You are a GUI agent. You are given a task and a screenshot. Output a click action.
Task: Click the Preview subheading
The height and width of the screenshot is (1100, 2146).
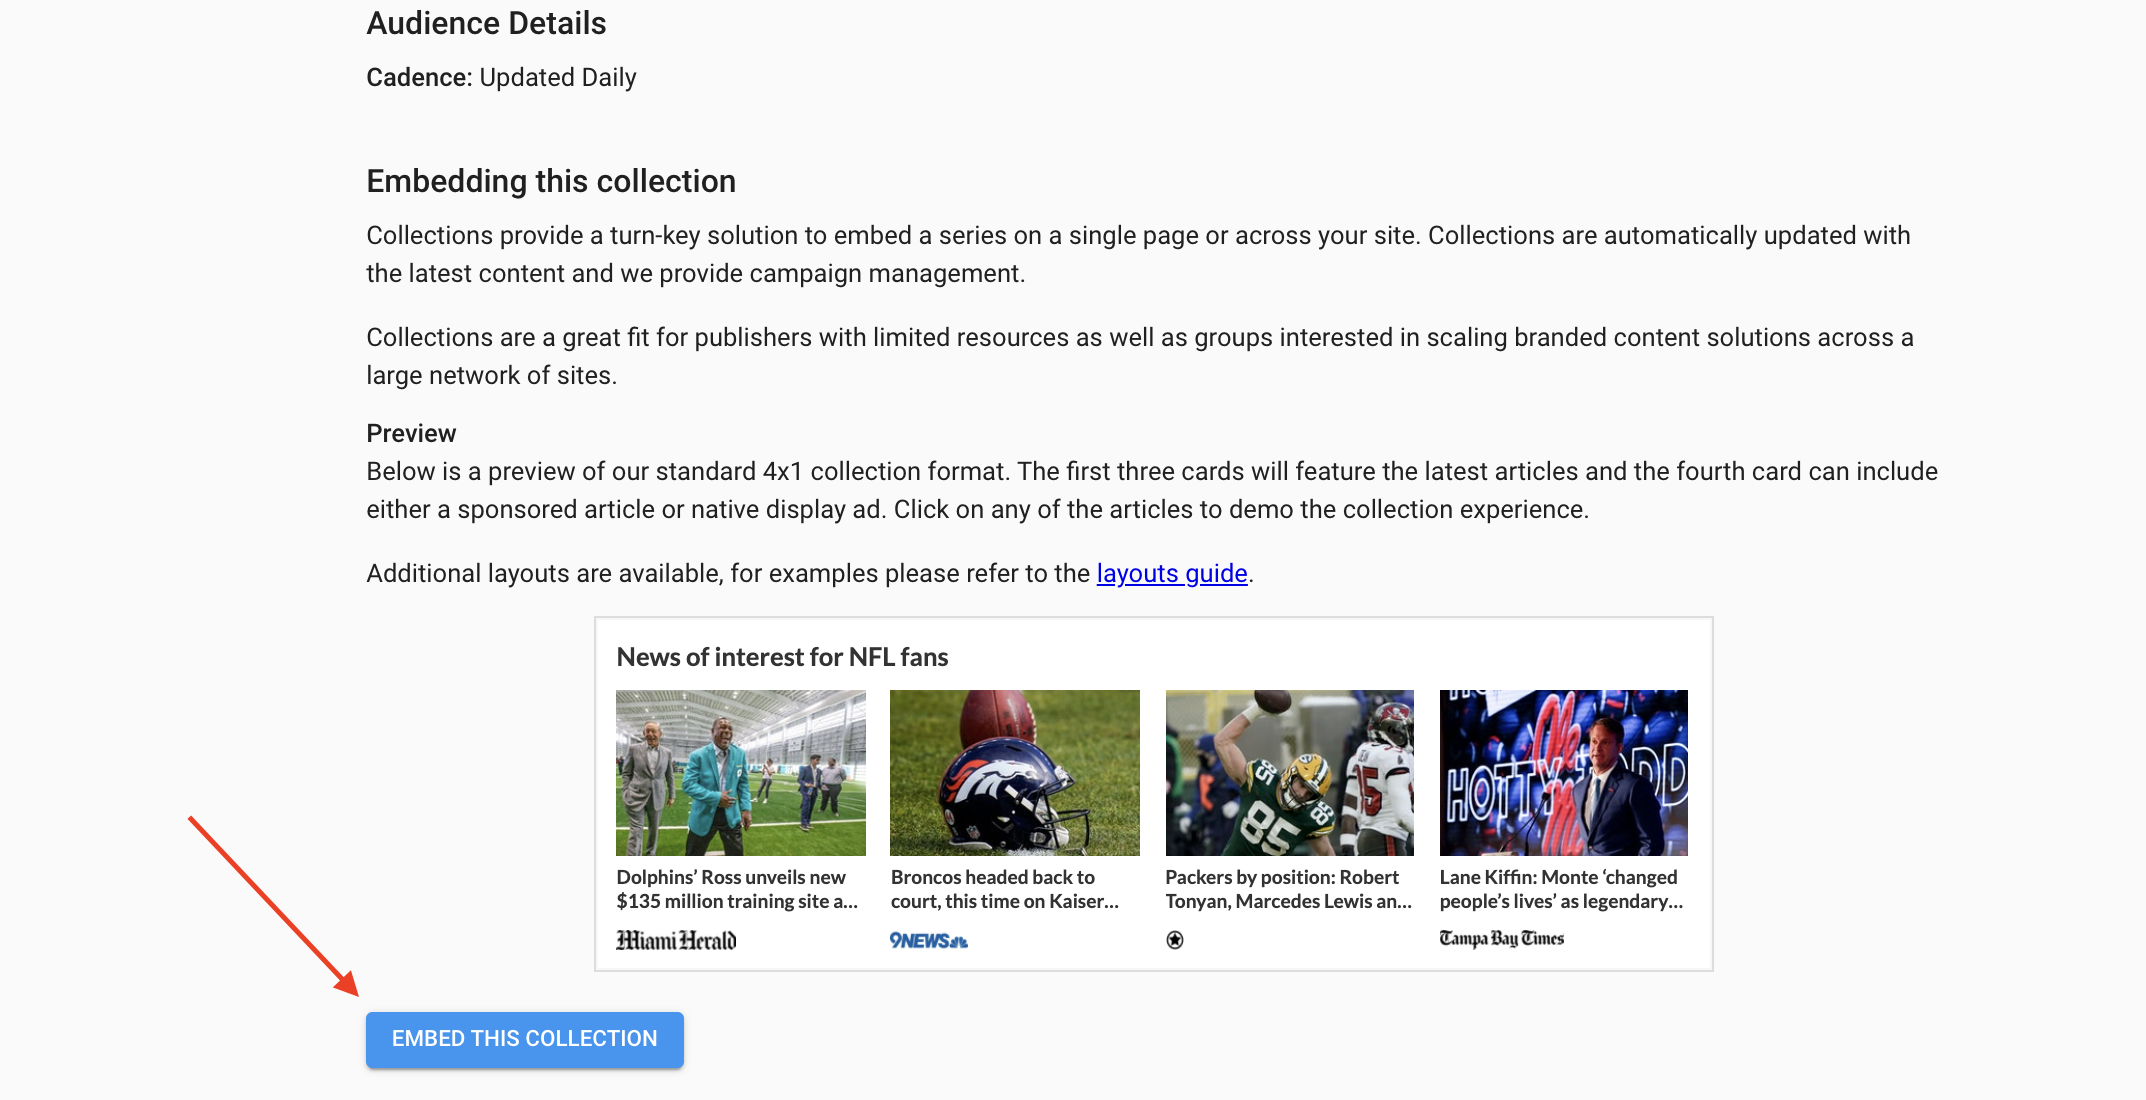[411, 433]
